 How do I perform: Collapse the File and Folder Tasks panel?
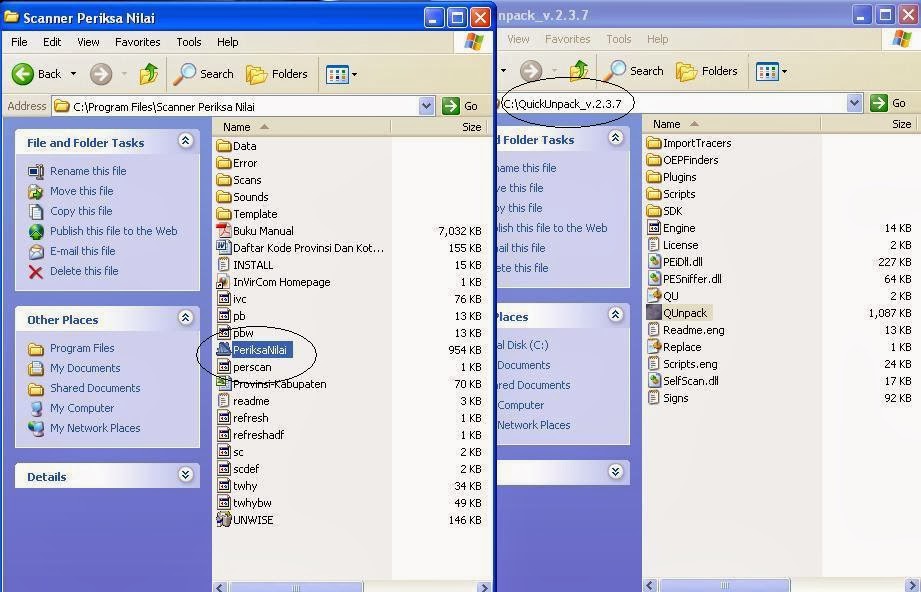[x=186, y=142]
